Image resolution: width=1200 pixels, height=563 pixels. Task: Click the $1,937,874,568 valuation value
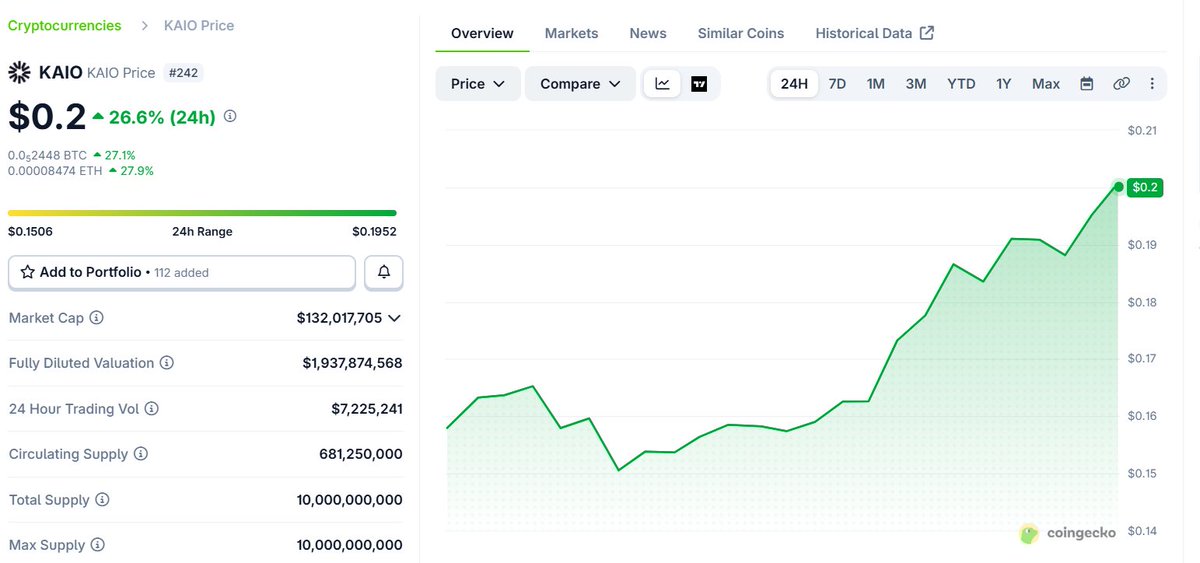point(352,363)
